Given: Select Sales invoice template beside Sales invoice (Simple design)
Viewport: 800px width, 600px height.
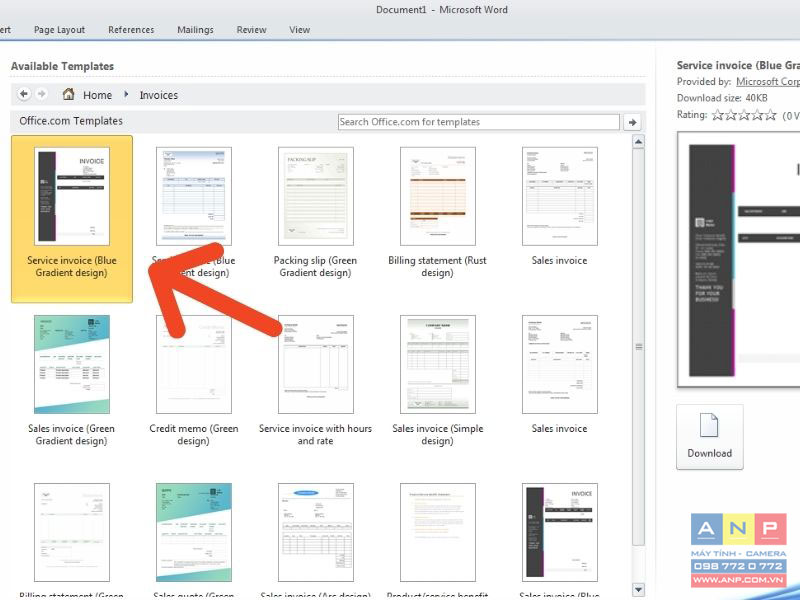Looking at the screenshot, I should click(560, 374).
